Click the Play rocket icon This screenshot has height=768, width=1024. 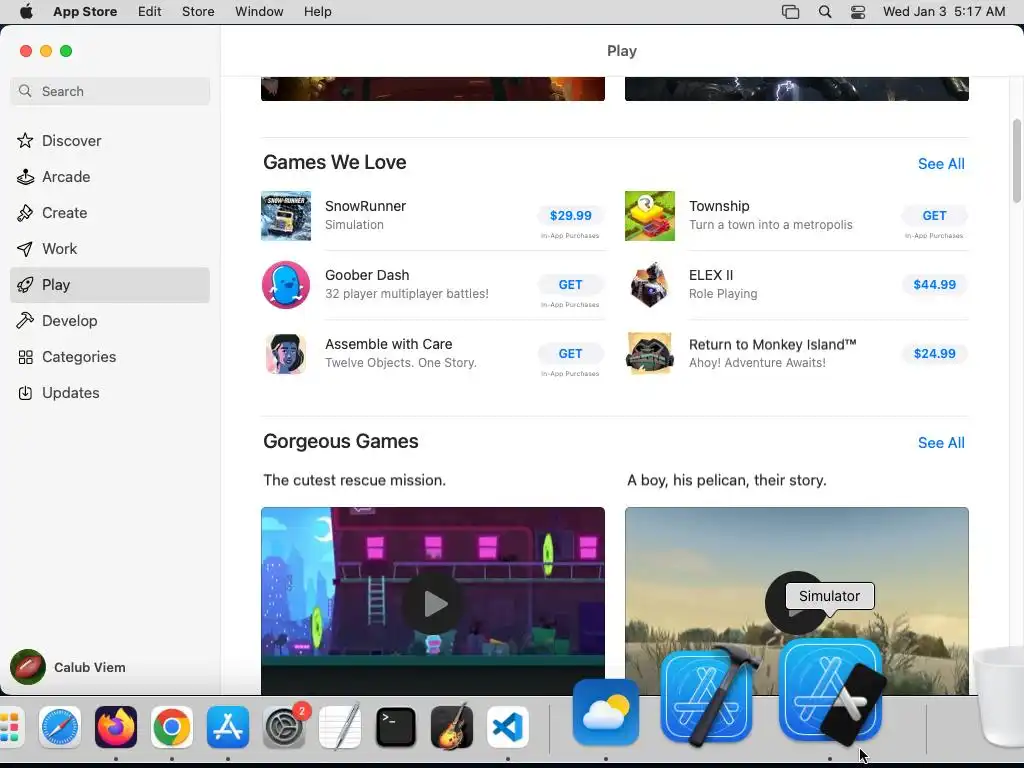[25, 285]
